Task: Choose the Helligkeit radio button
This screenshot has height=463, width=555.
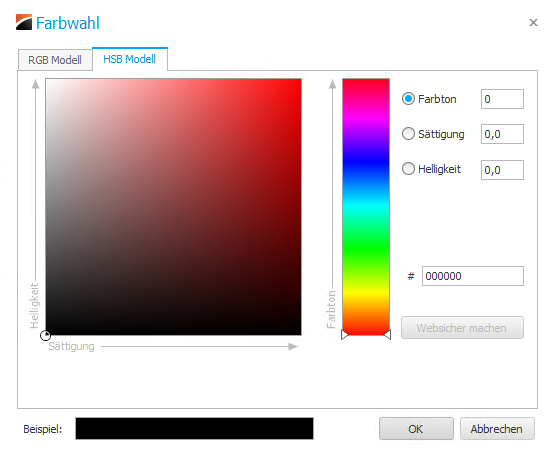Action: 408,168
